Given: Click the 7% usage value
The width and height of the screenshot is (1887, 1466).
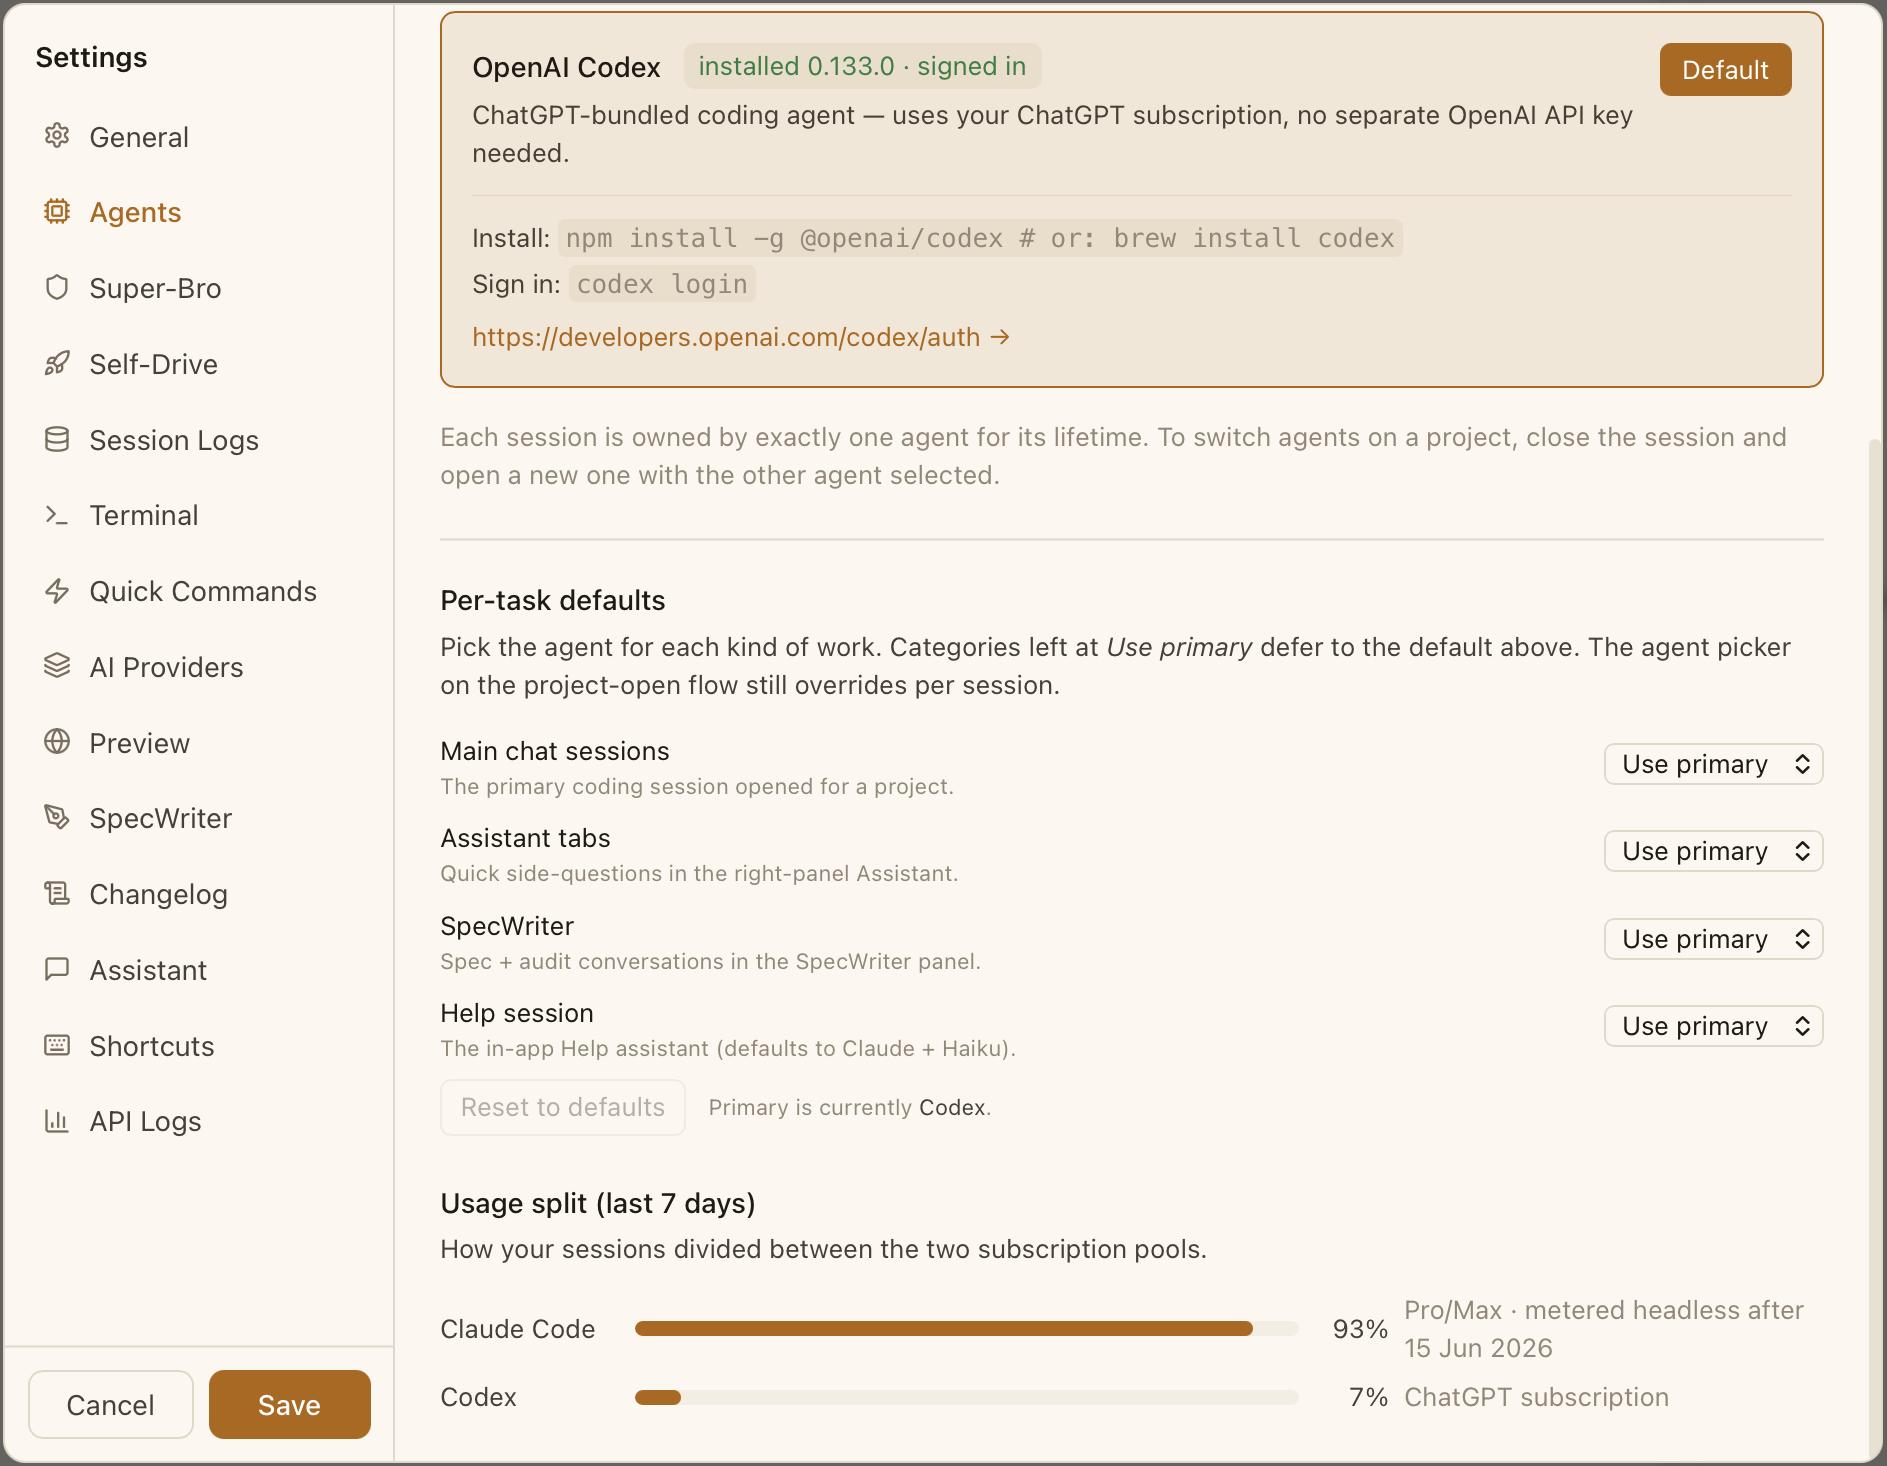Looking at the screenshot, I should [1368, 1397].
